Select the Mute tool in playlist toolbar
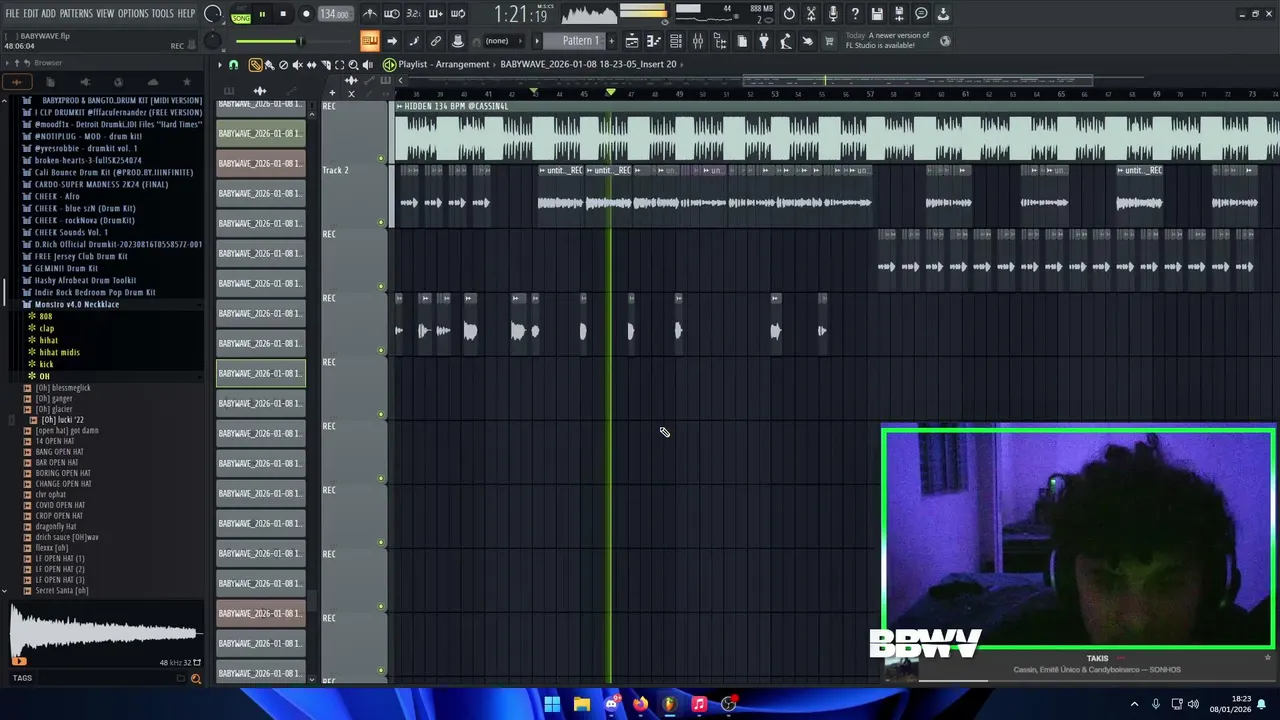1280x720 pixels. [297, 65]
